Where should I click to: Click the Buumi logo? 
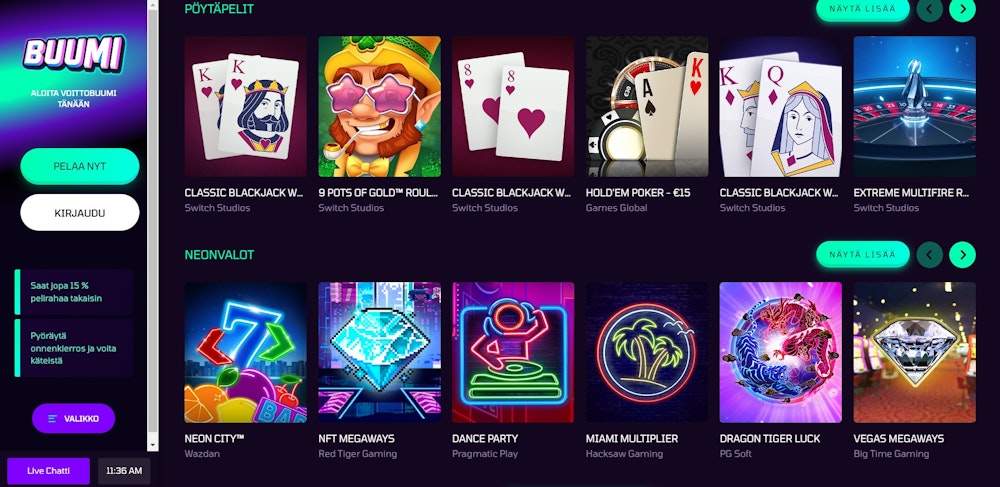pyautogui.click(x=73, y=54)
